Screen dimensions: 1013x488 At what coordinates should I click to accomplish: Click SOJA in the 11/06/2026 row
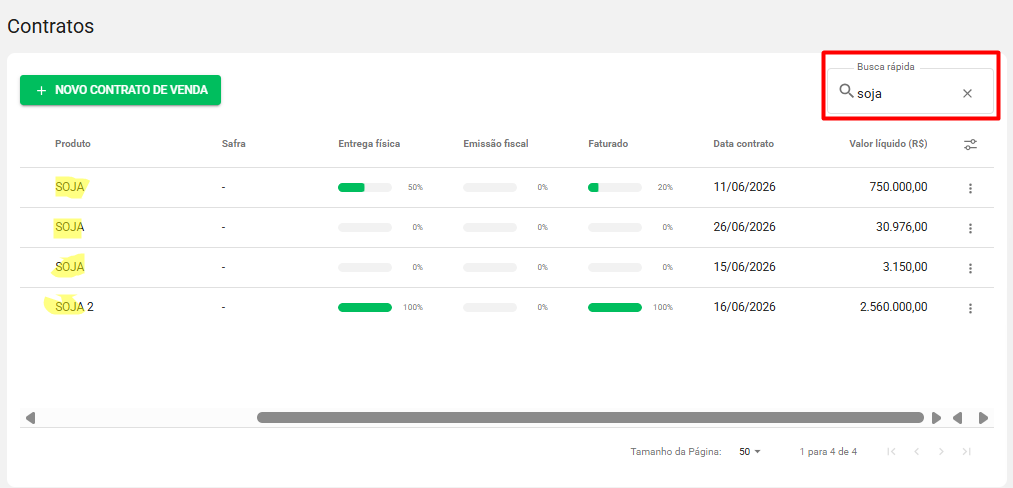pyautogui.click(x=70, y=187)
